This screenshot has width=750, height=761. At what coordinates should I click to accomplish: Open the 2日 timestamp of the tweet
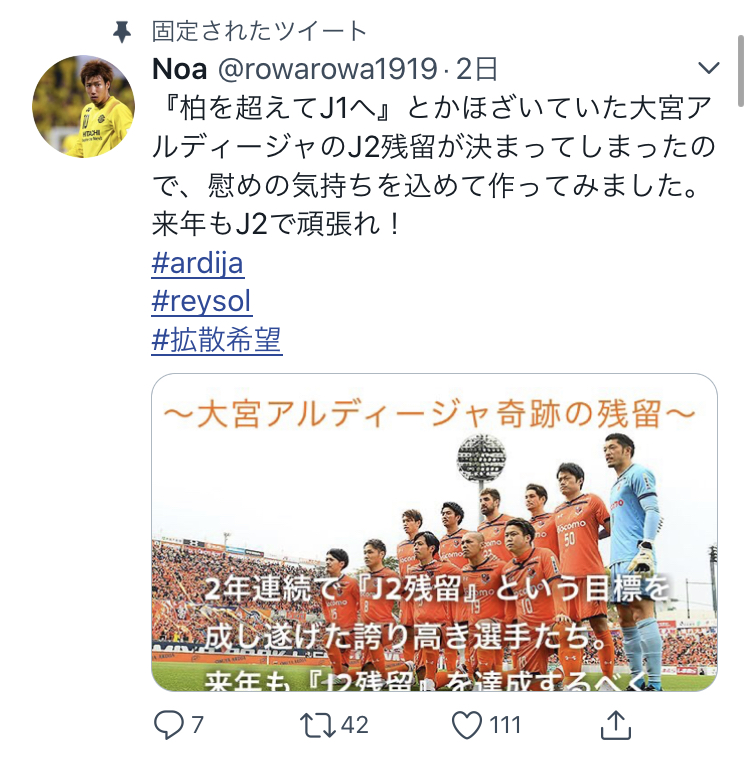(476, 69)
